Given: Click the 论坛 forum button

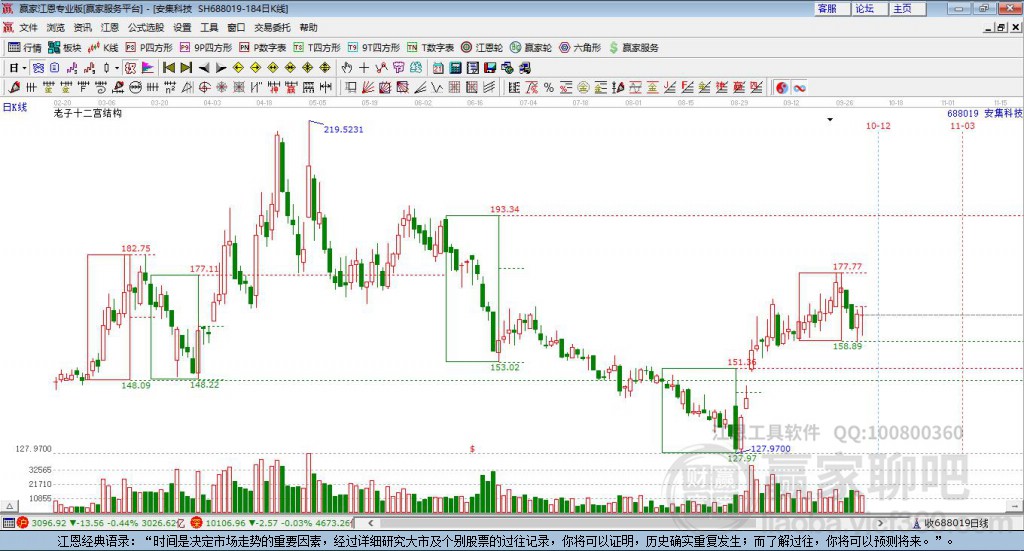Looking at the screenshot, I should 870,8.
